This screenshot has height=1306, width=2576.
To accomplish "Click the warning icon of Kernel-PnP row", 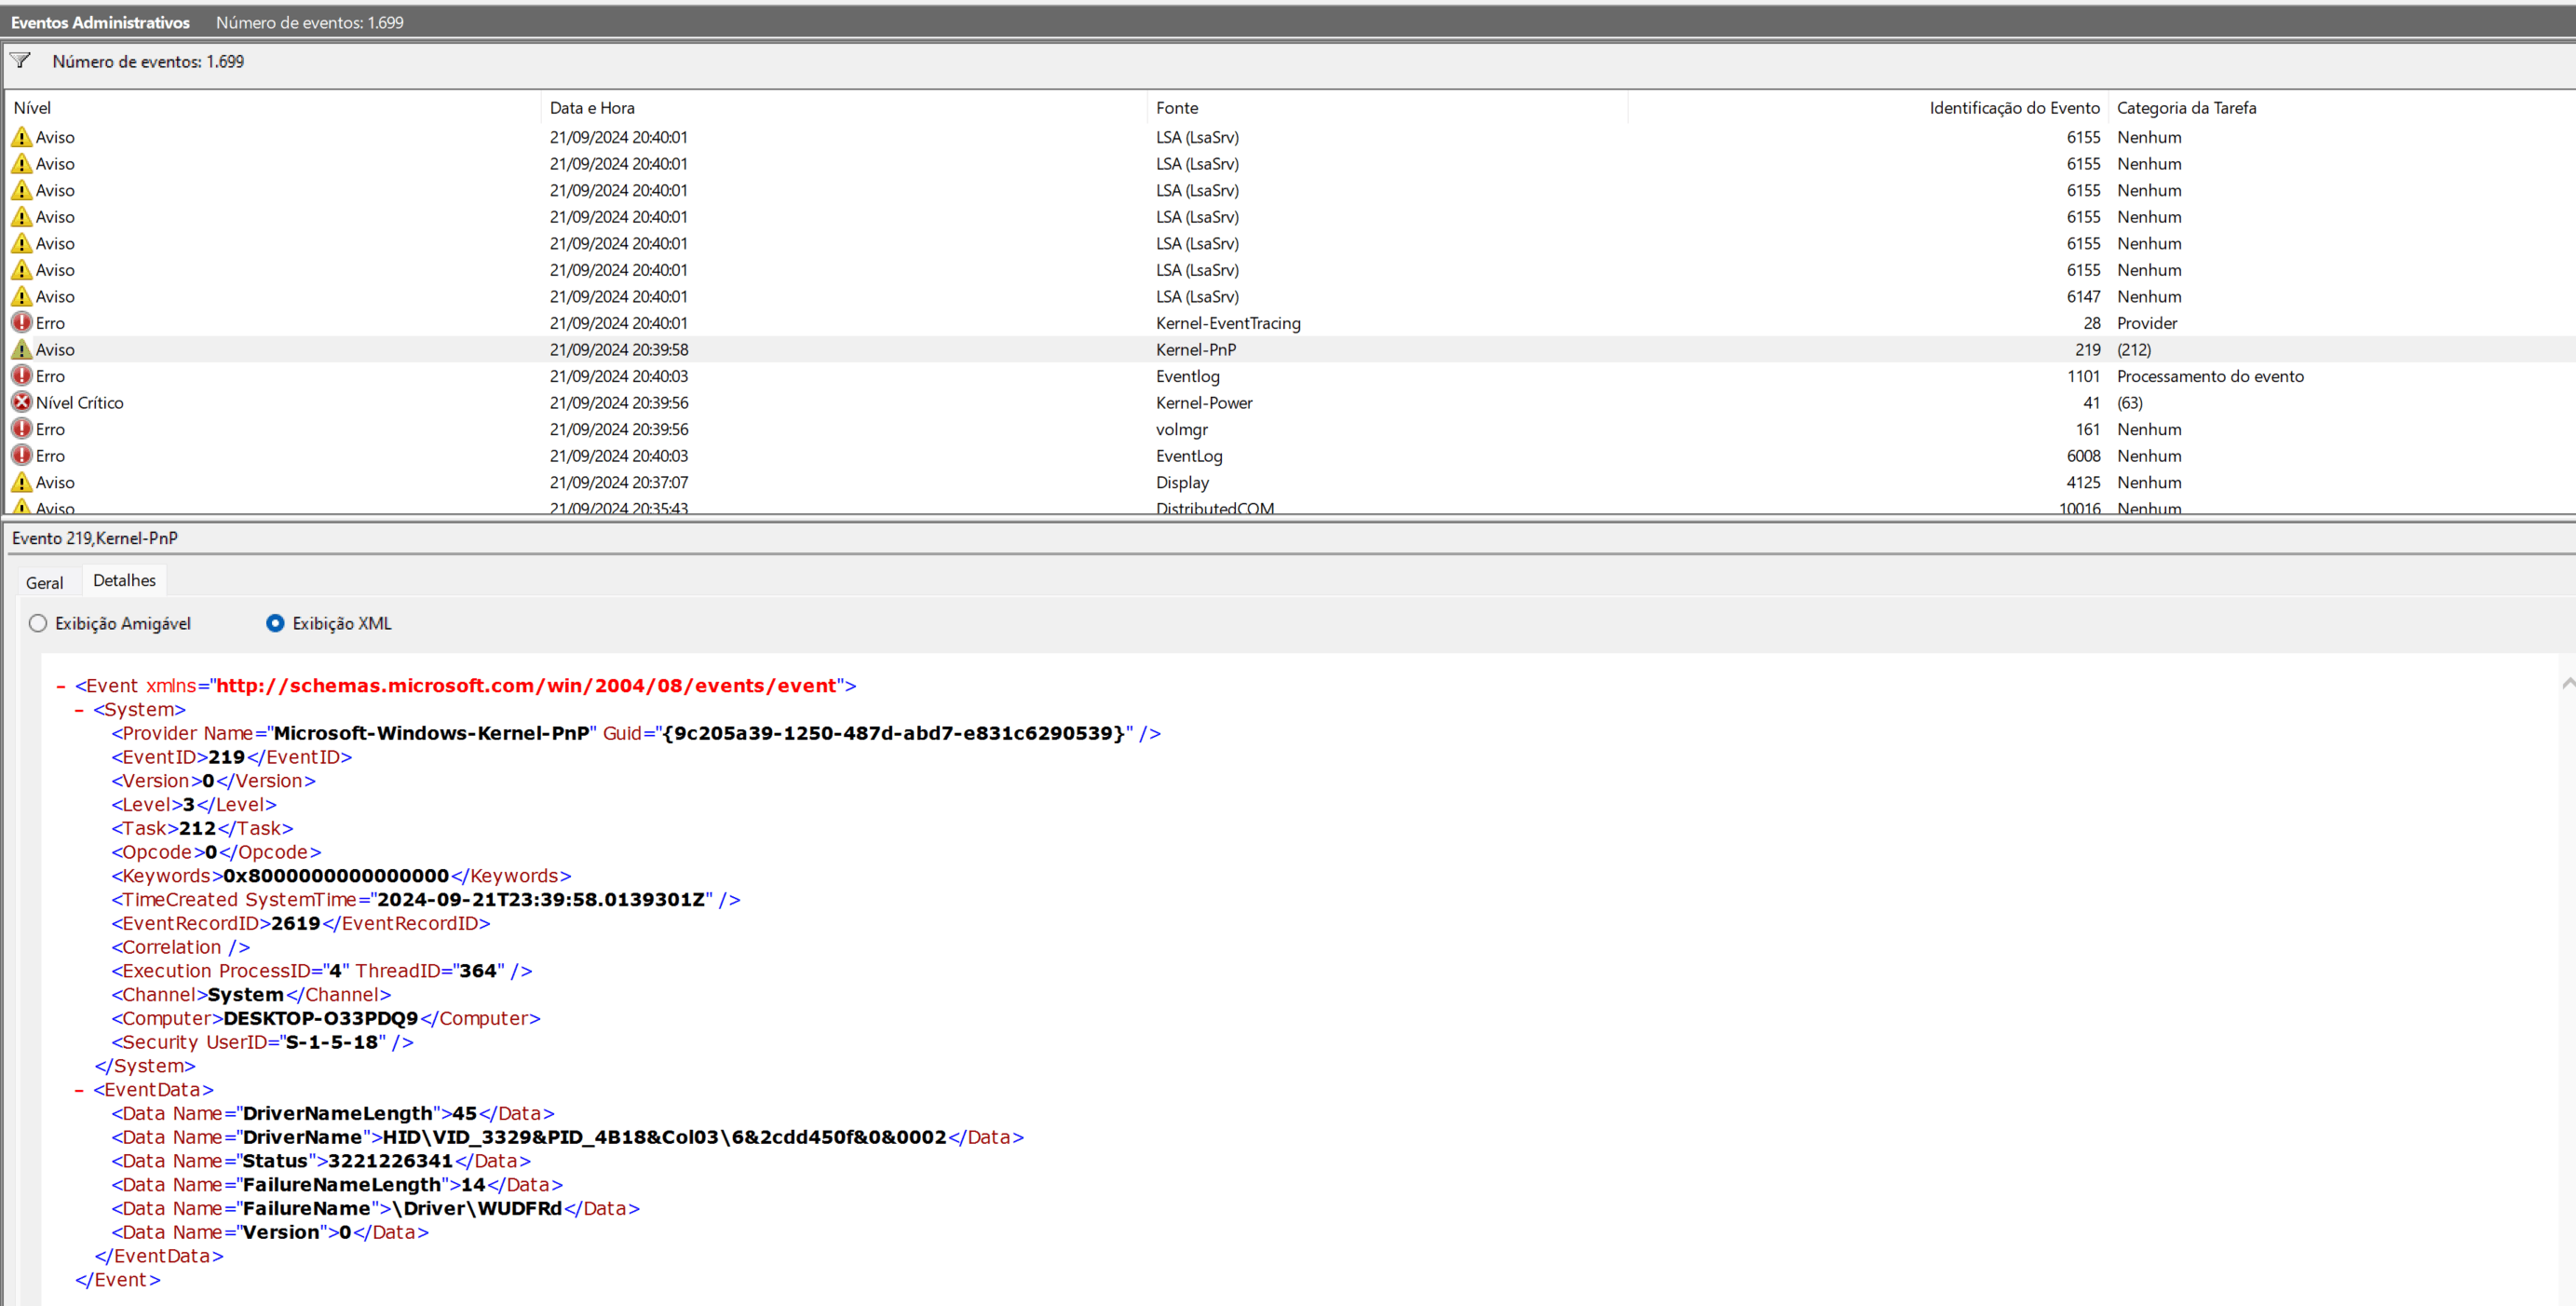I will point(21,349).
